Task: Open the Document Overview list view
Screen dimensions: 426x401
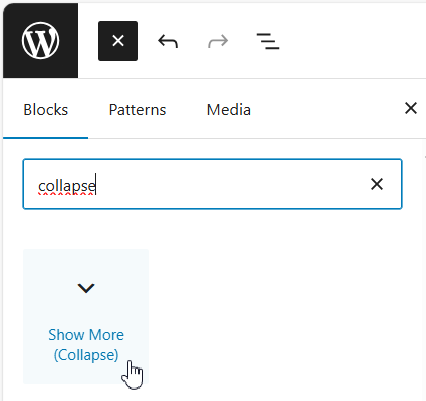Action: point(268,41)
